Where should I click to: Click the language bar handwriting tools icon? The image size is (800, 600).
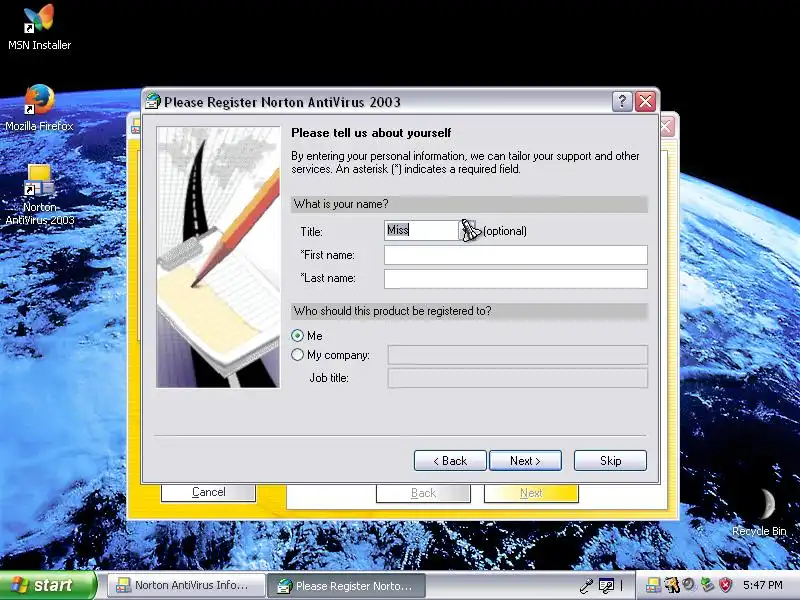pos(606,585)
